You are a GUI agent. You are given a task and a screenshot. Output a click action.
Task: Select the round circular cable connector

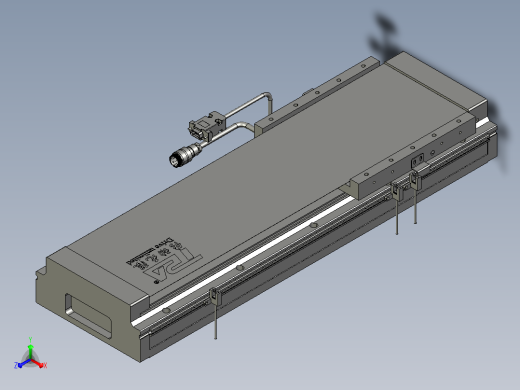point(183,155)
